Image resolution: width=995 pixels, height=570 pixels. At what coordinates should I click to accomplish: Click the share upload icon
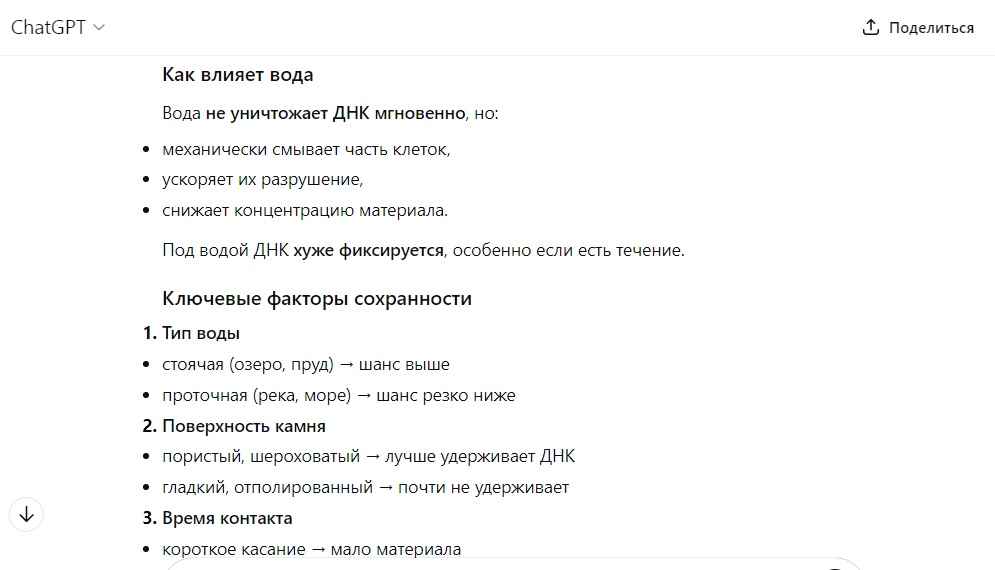[871, 27]
